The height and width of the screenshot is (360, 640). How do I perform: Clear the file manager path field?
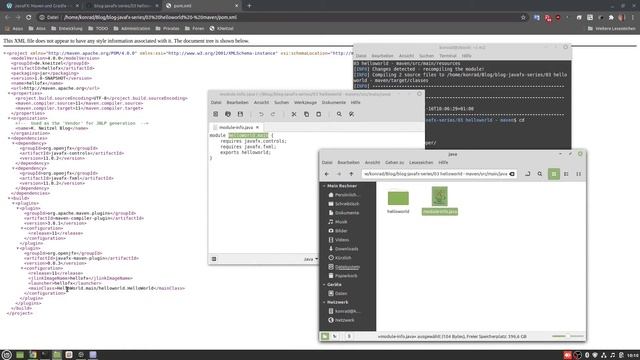512,174
